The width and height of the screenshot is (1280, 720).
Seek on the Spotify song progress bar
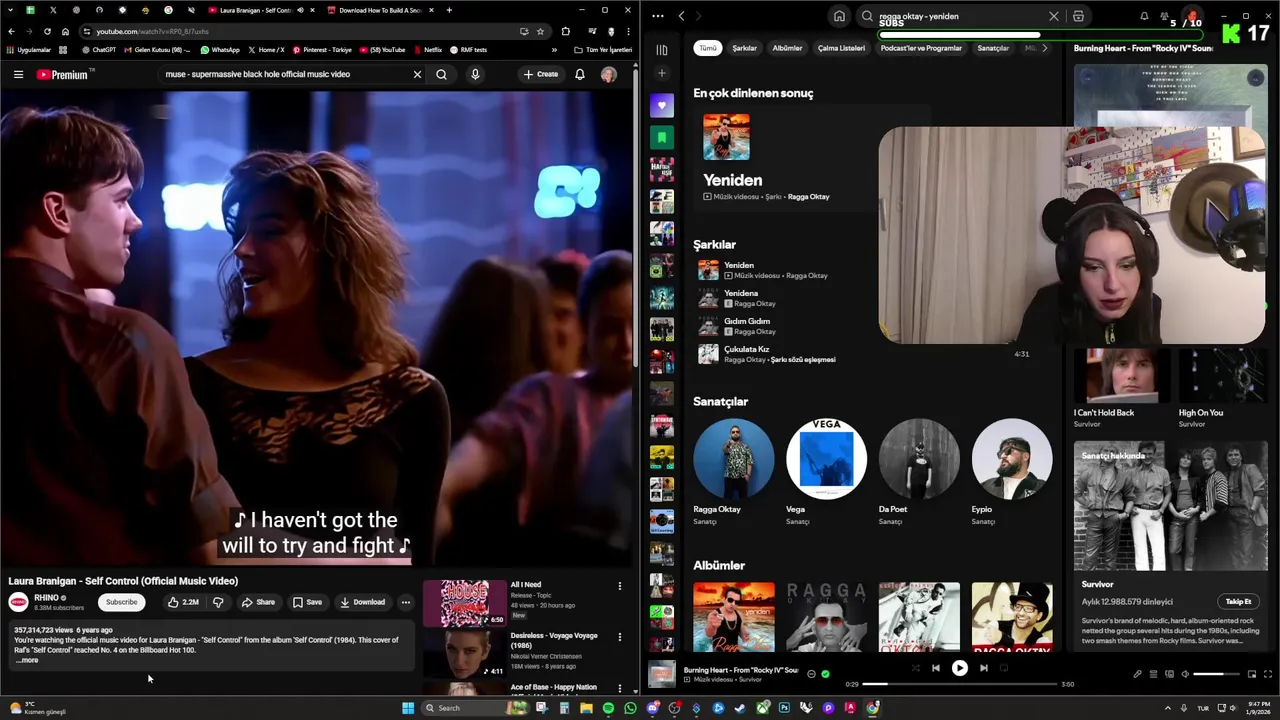pyautogui.click(x=959, y=684)
